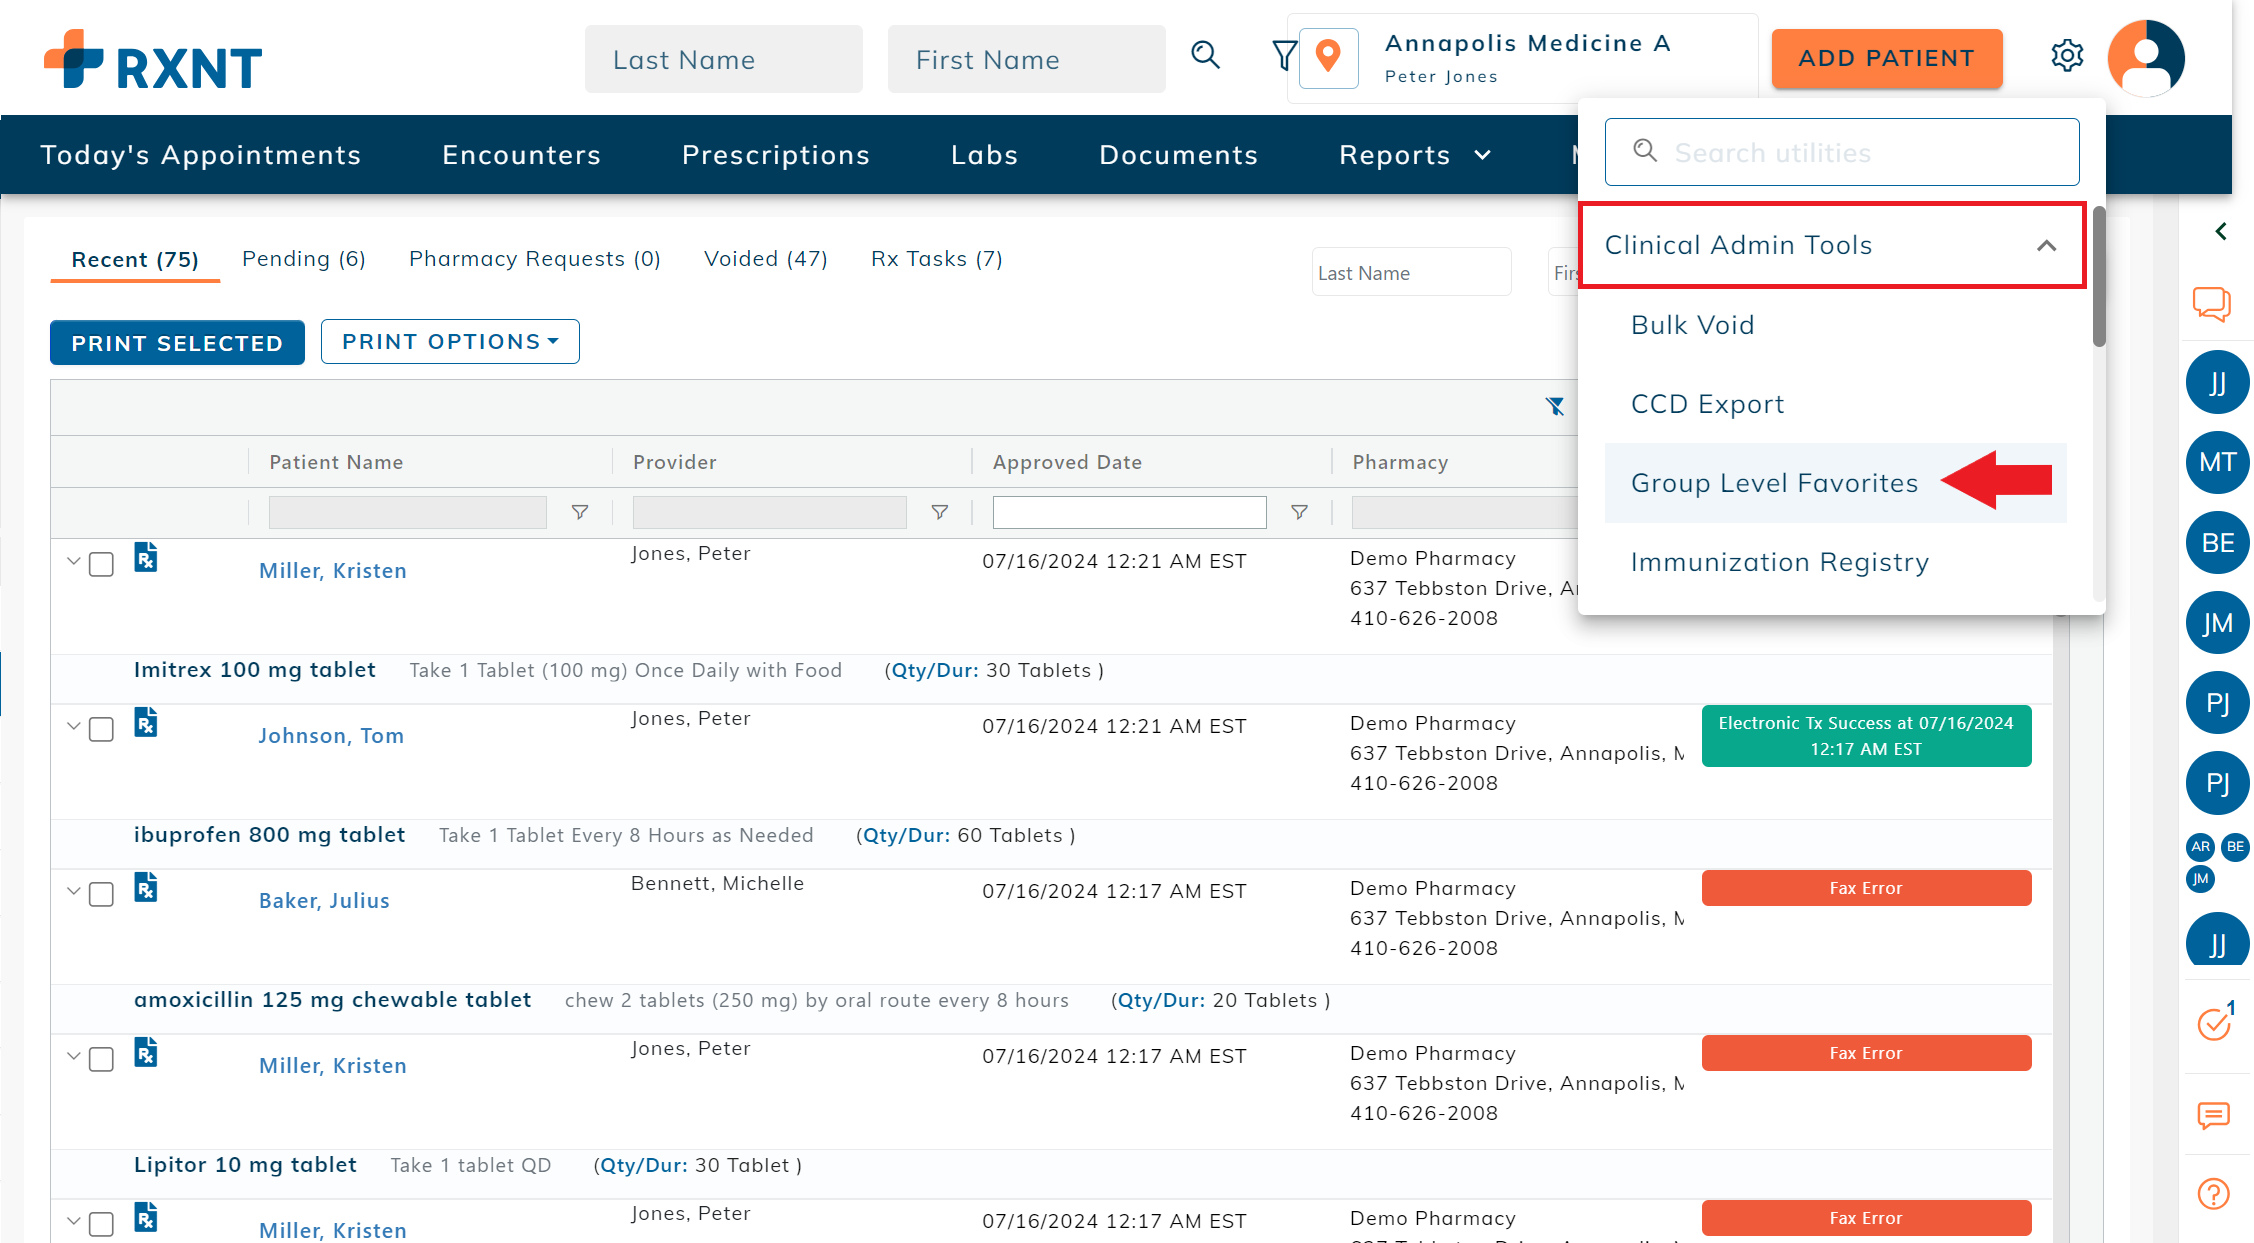The width and height of the screenshot is (2254, 1243).
Task: Select Group Level Favorites menu item
Action: [x=1774, y=483]
